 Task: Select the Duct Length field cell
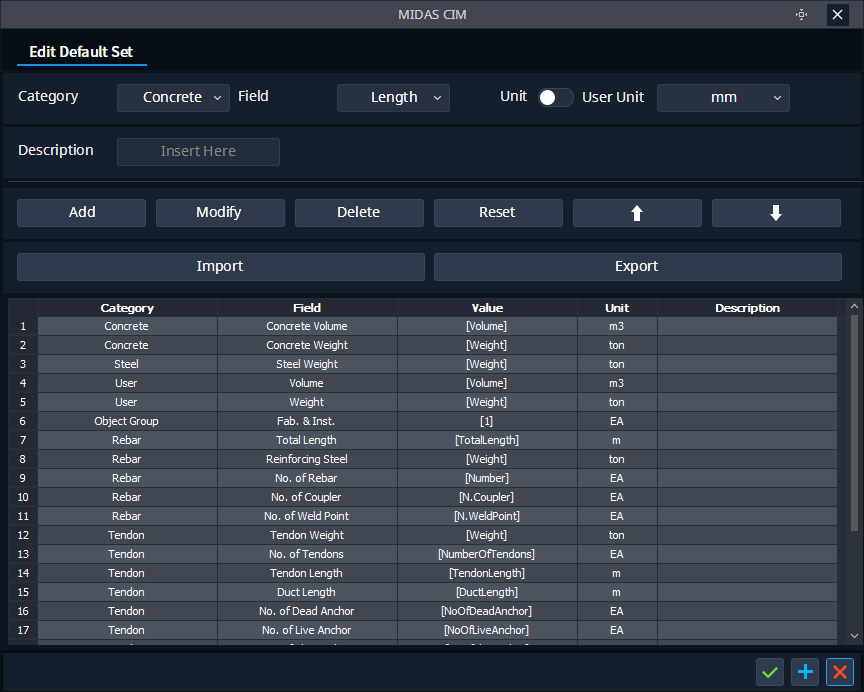coord(307,592)
